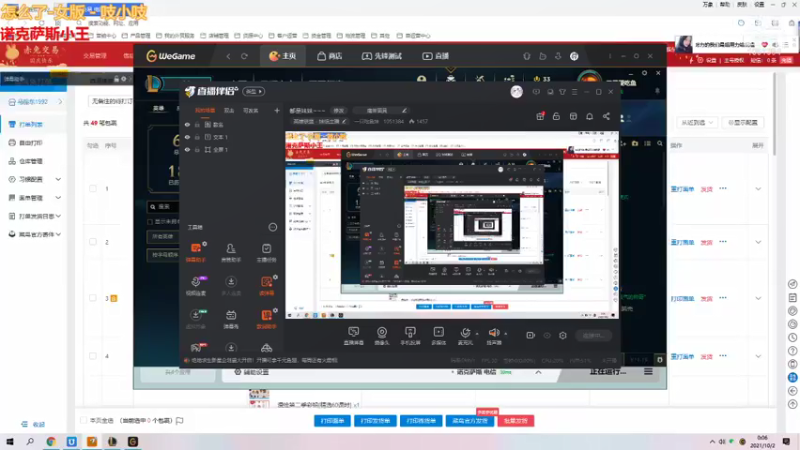Expand the speaker options arrow
Screen dimensions: 800x450
[x=506, y=334]
